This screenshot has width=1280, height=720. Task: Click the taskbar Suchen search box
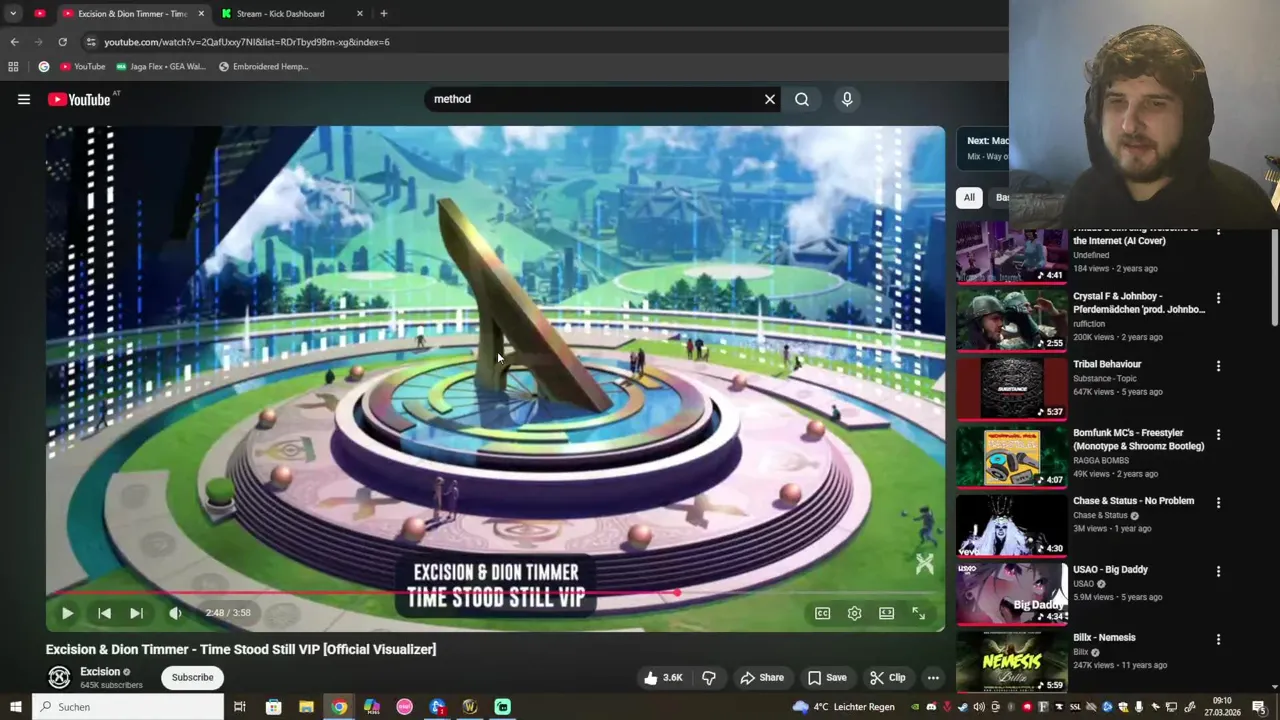(128, 707)
